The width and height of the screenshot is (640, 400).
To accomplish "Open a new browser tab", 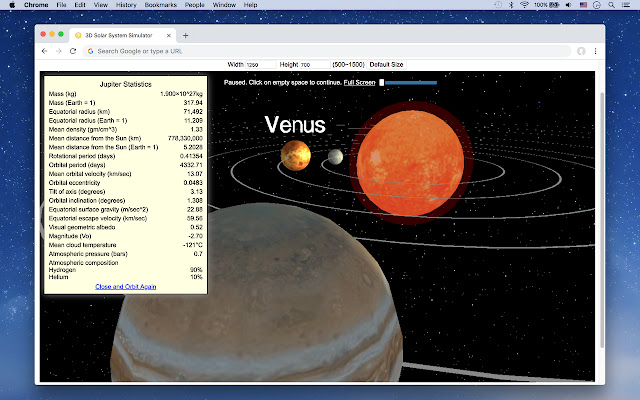I will 185,35.
